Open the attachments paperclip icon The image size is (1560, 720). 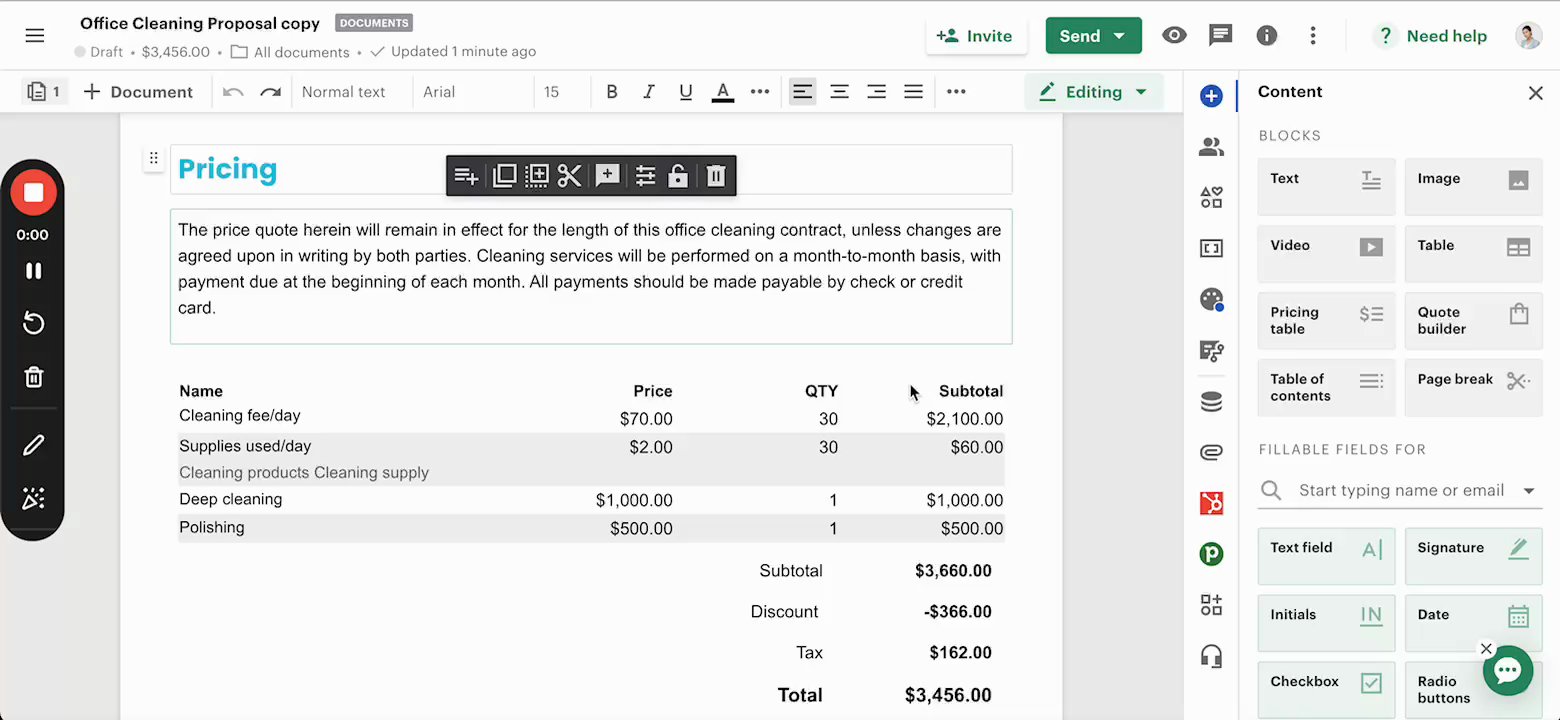(1211, 452)
